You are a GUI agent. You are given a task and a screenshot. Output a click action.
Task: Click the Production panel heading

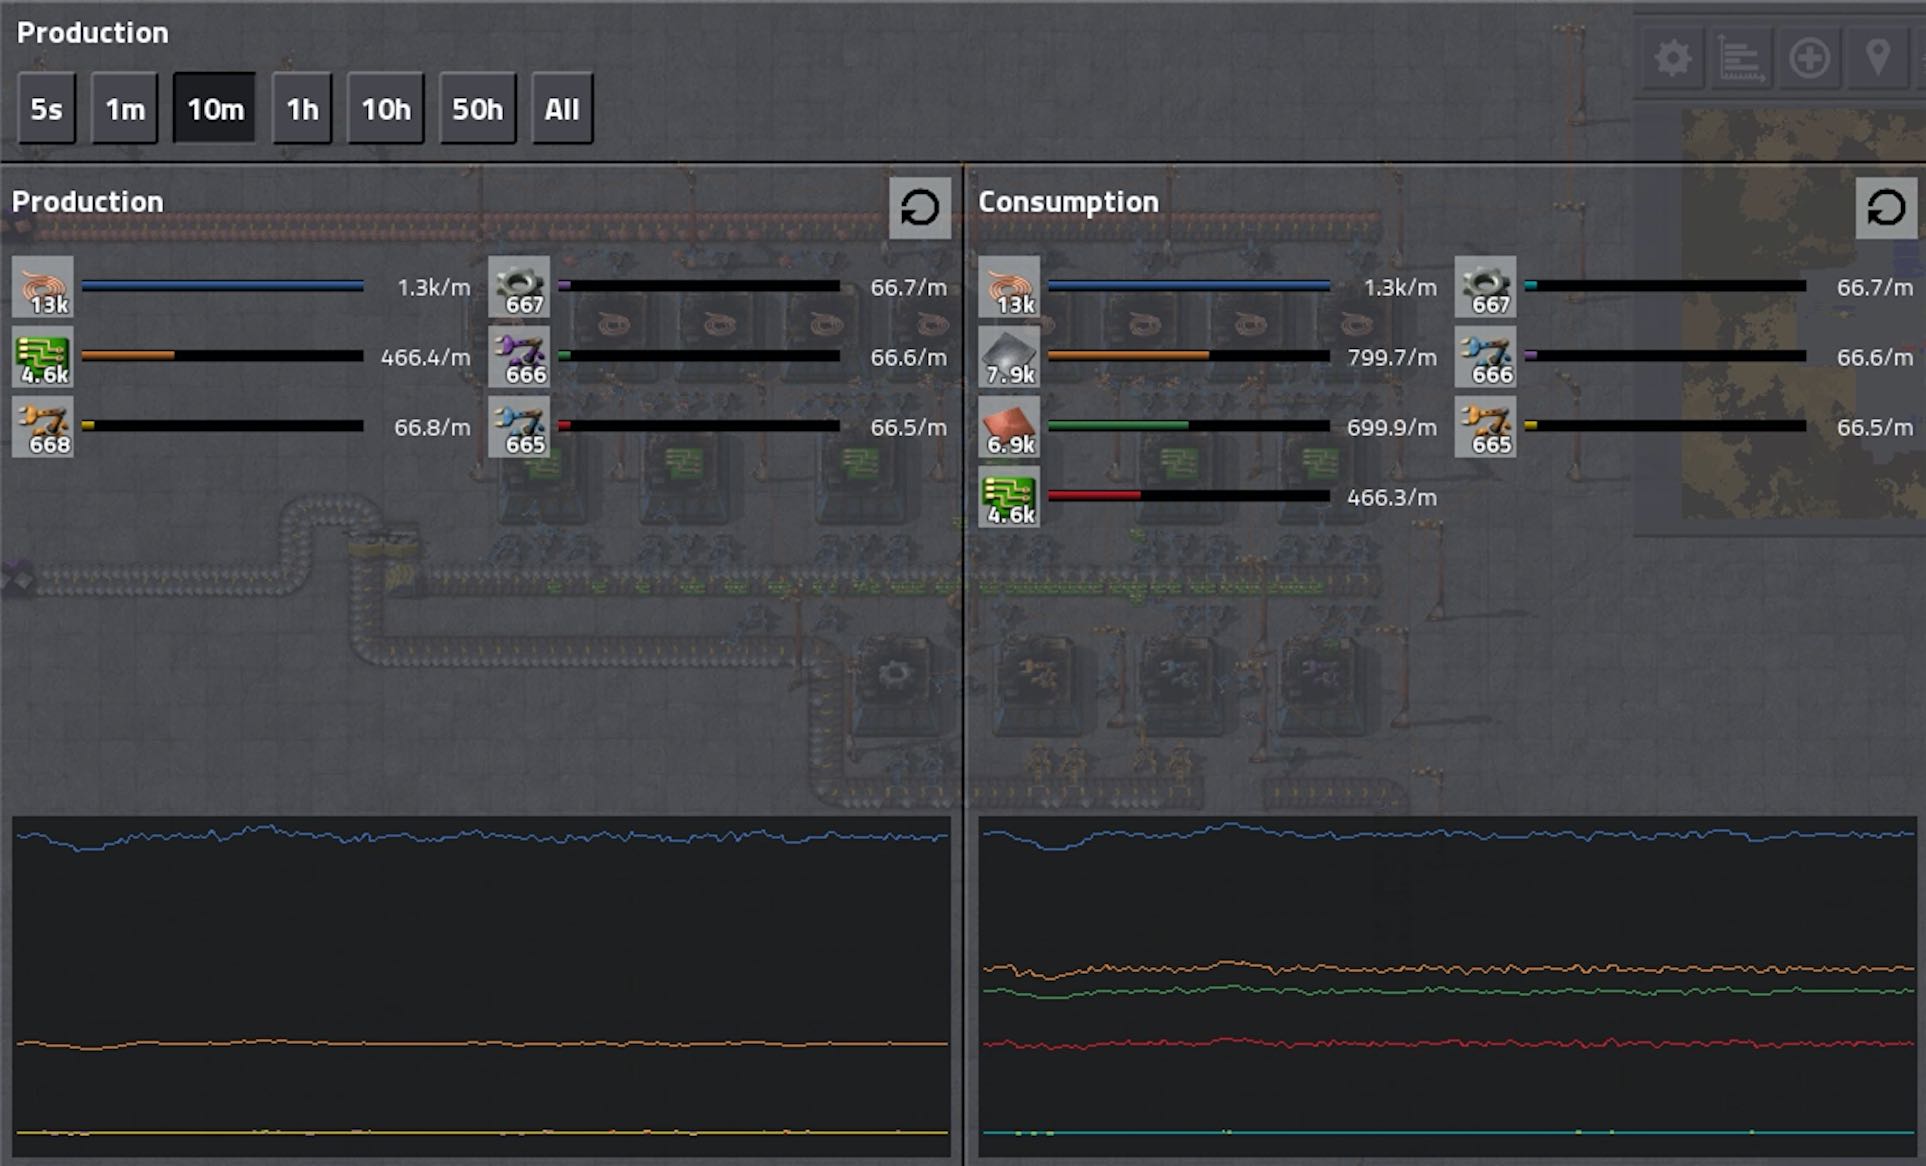[x=88, y=201]
